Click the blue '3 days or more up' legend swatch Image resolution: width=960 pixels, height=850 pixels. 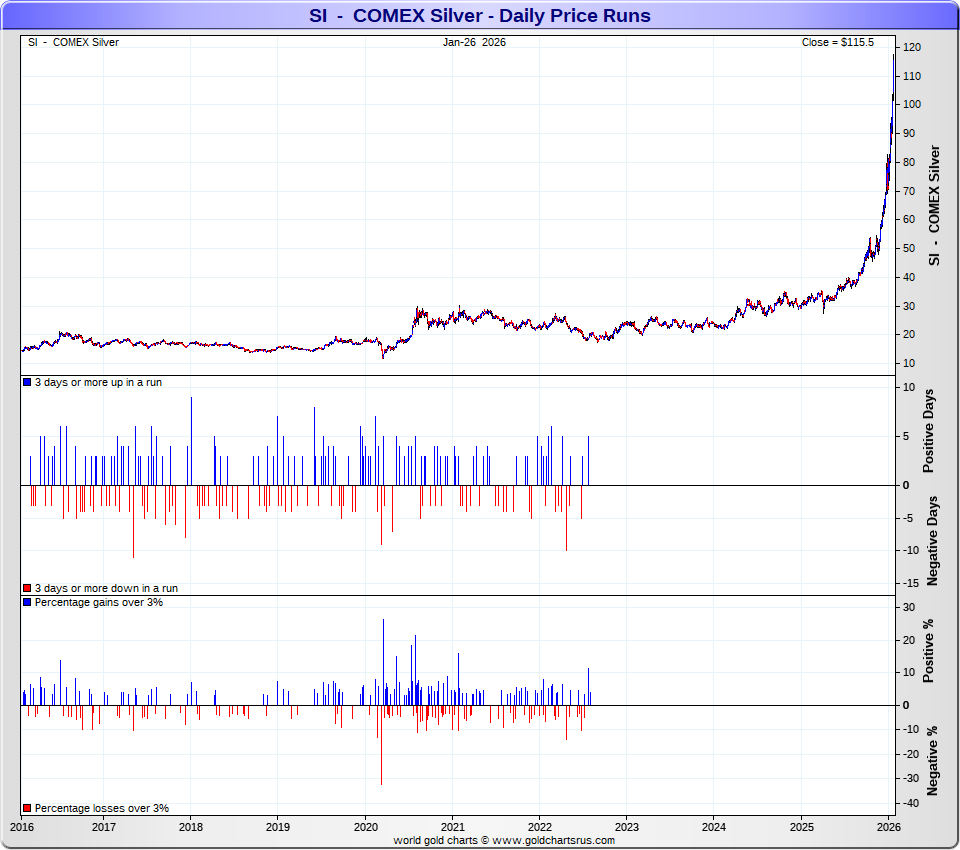coord(27,382)
